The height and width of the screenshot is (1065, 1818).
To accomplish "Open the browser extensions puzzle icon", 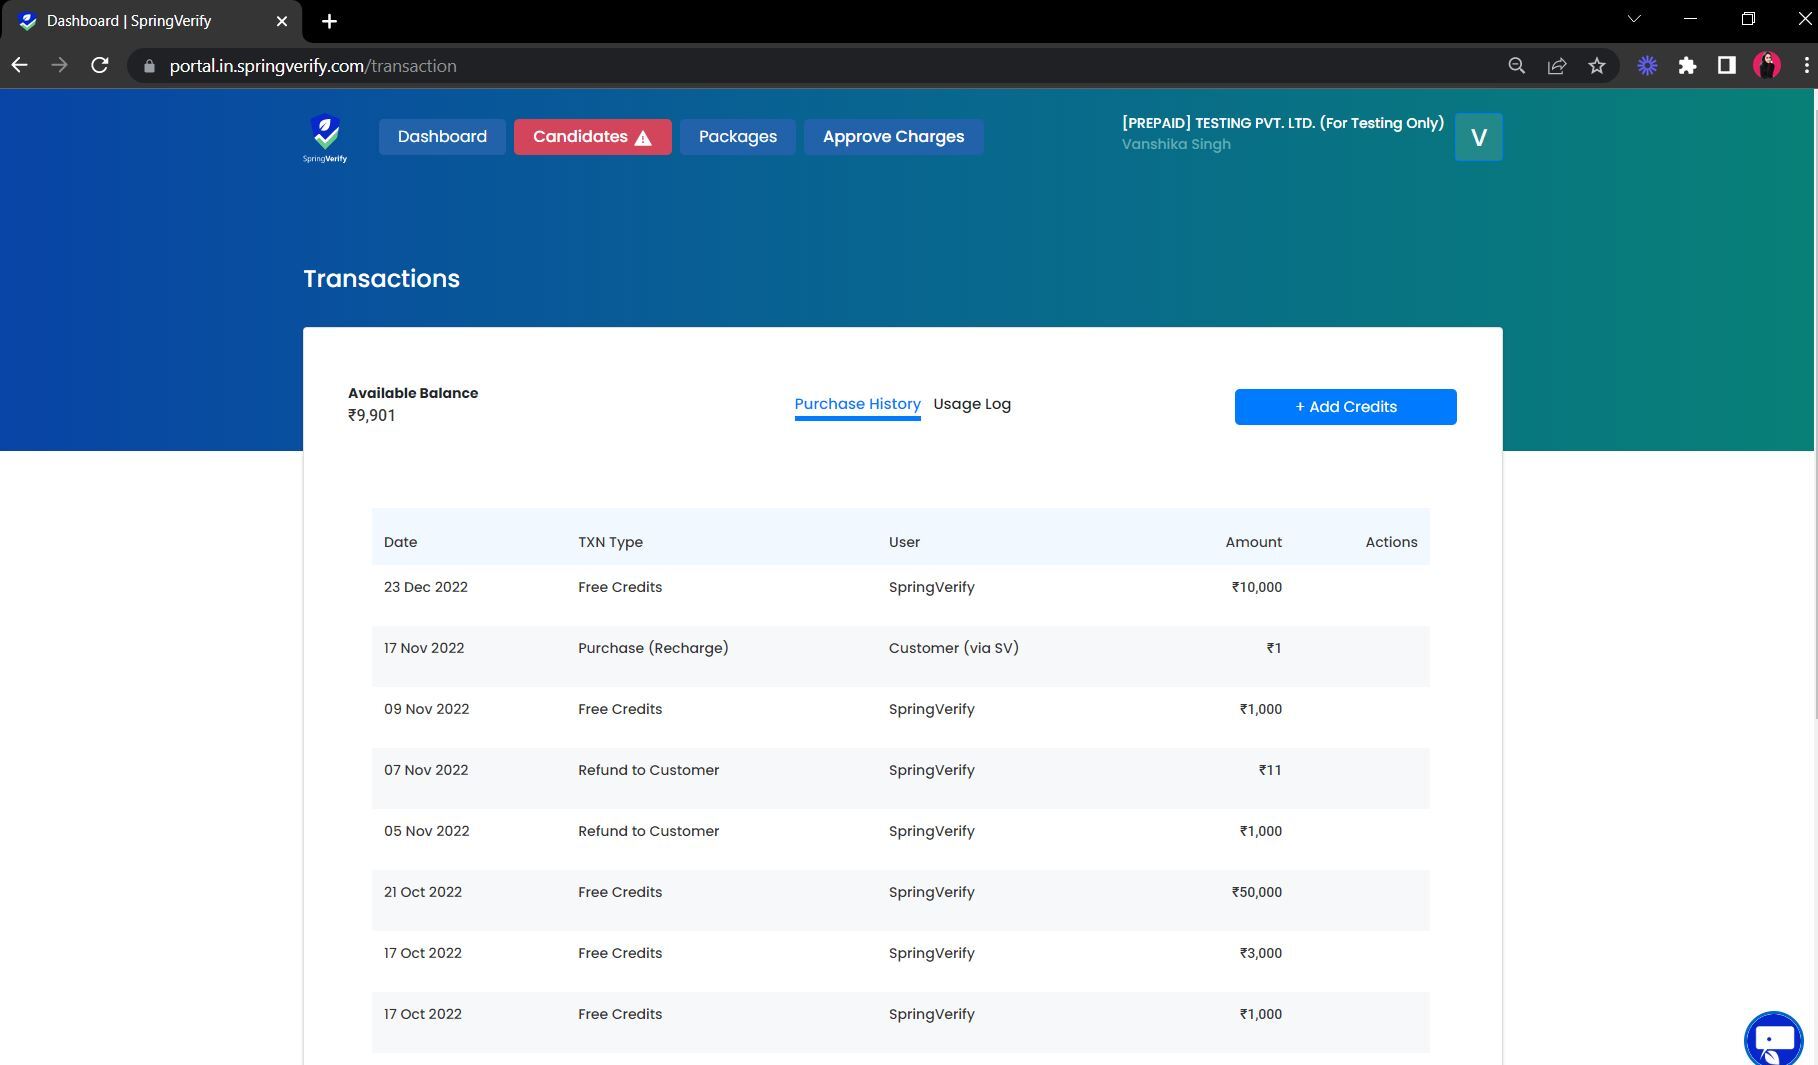I will pos(1687,65).
